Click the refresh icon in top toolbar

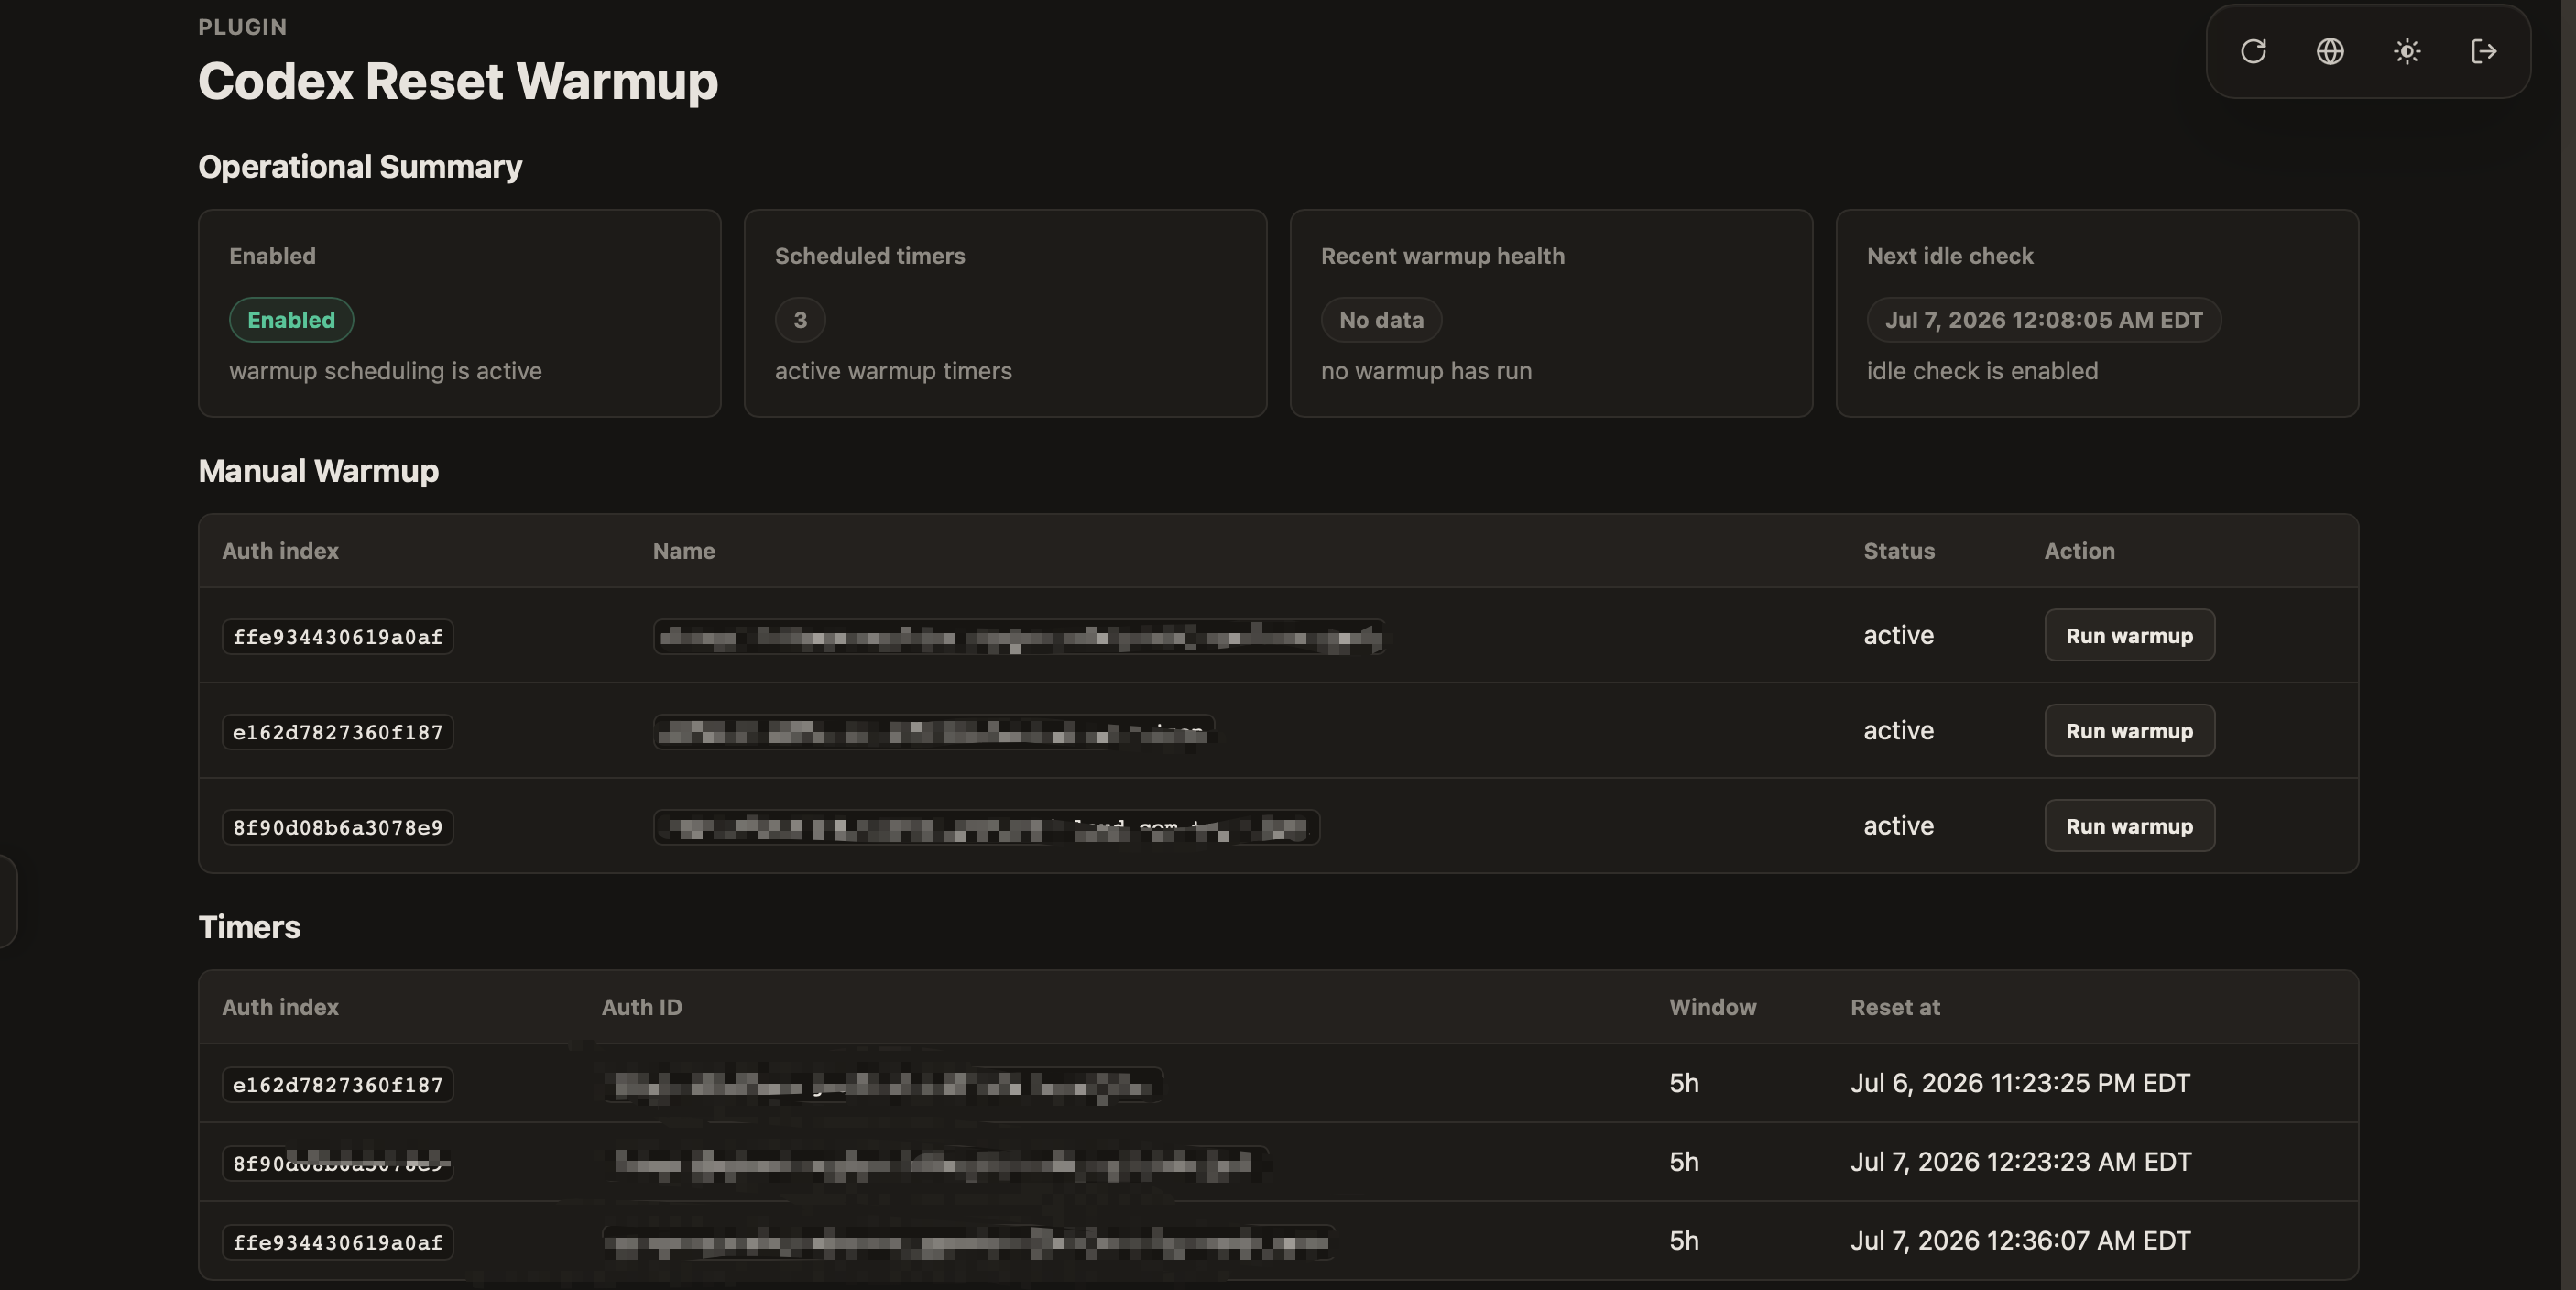point(2253,51)
